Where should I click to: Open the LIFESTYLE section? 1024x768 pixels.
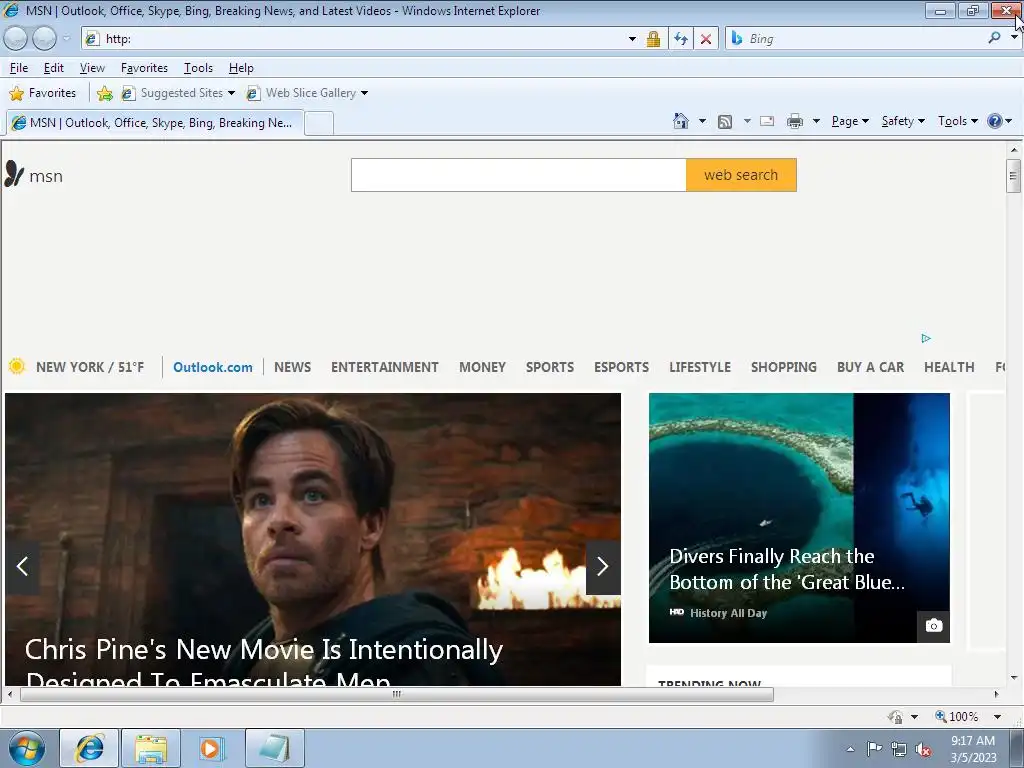699,367
